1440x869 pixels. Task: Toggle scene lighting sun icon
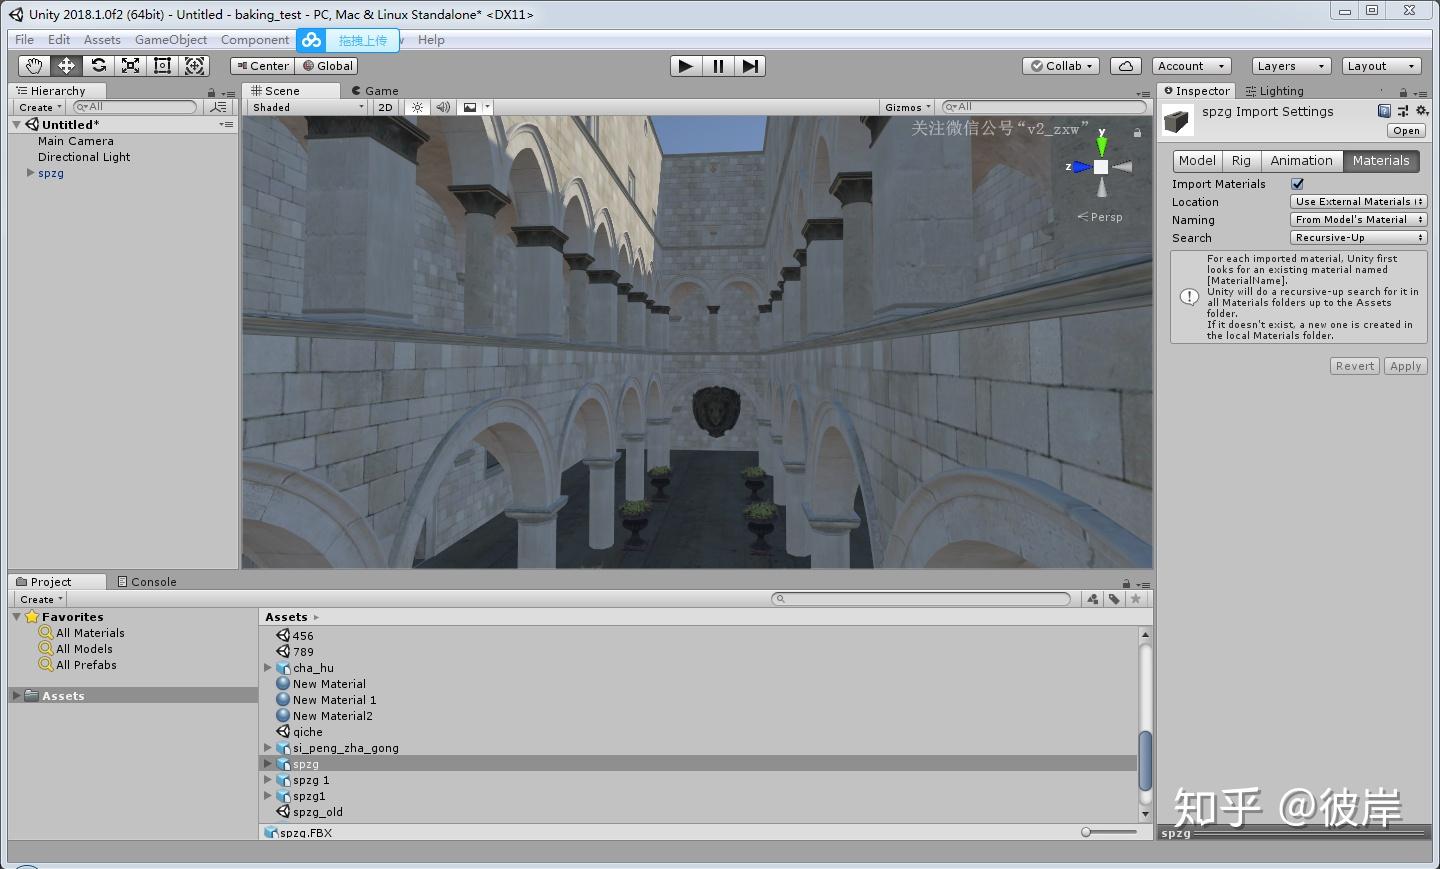click(418, 107)
